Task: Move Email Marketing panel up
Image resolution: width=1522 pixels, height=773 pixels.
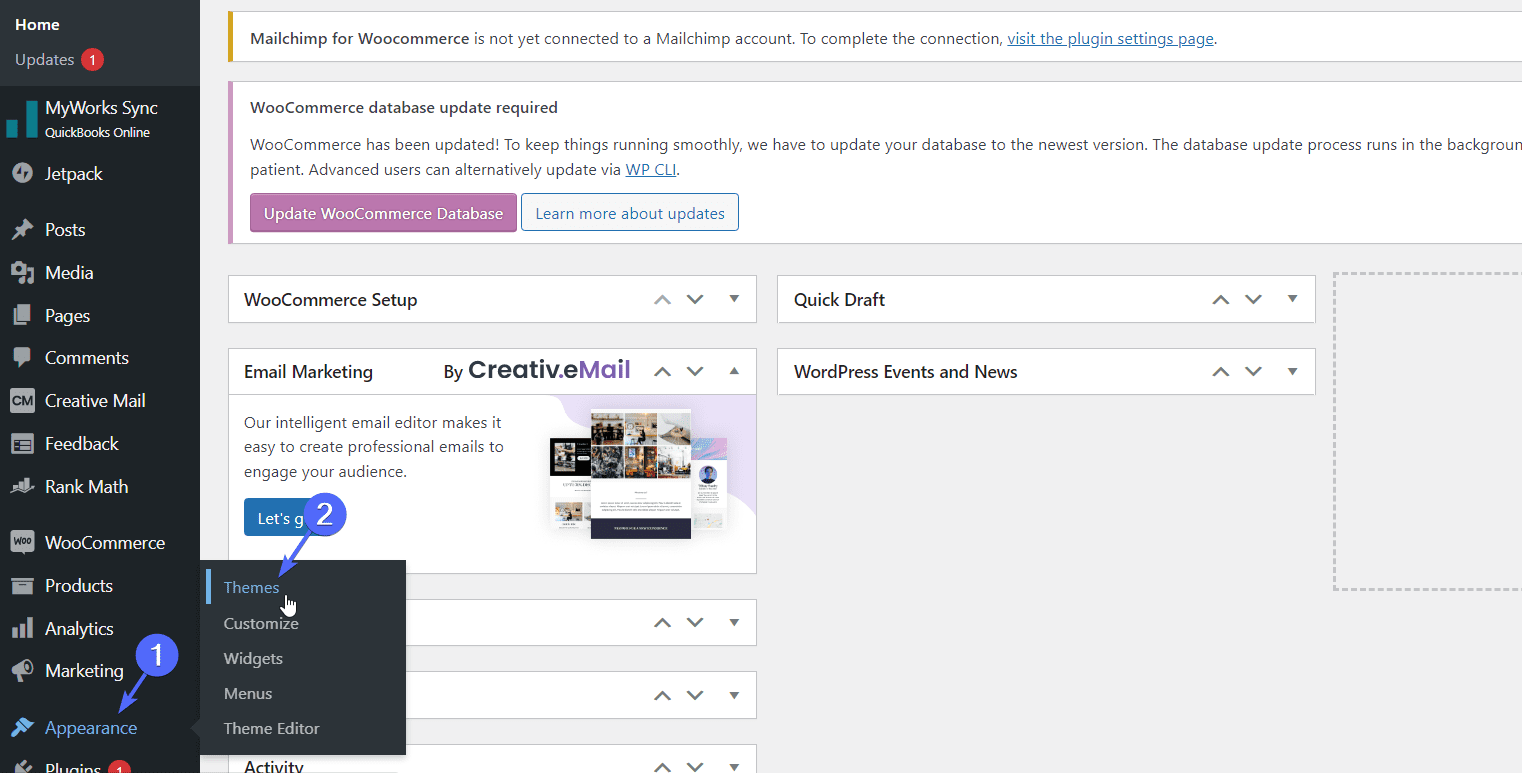Action: click(662, 371)
